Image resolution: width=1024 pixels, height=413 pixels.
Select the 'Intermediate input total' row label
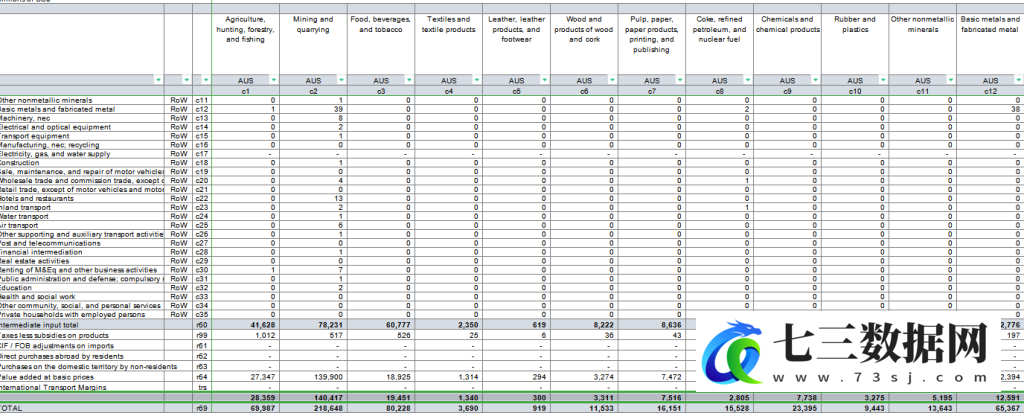[x=39, y=325]
